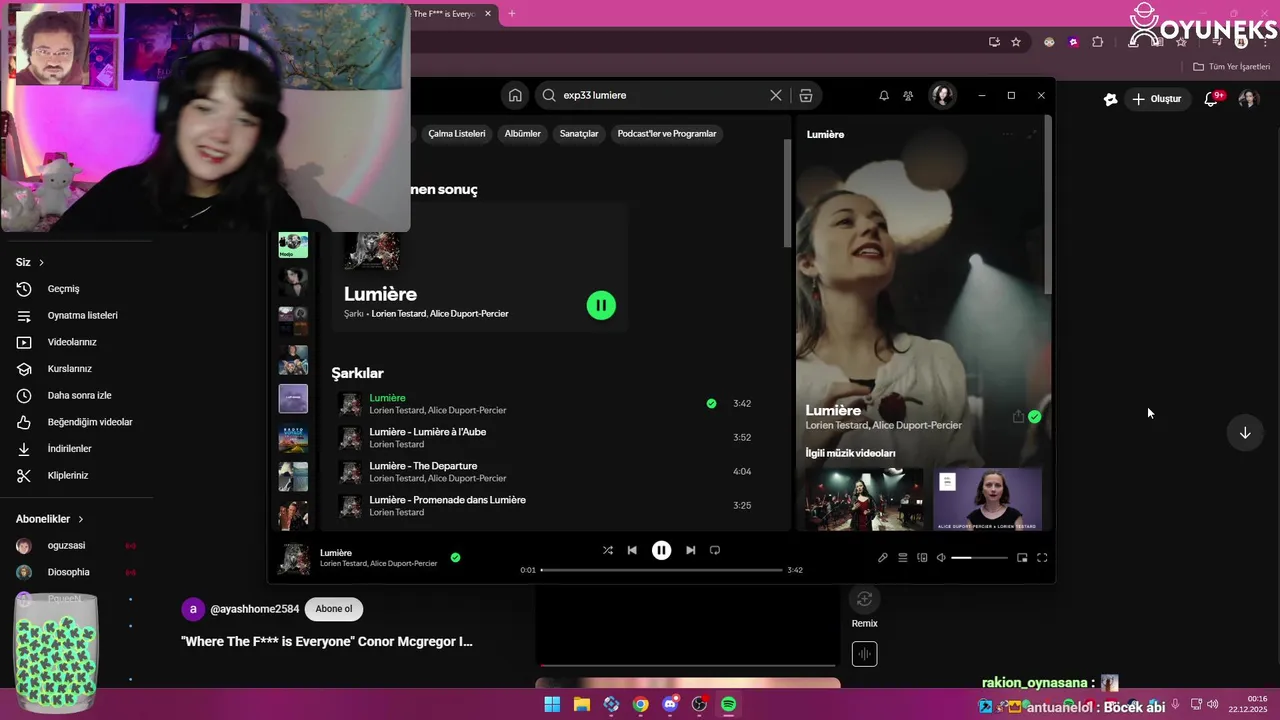Open İndirilenler in YouTube sidebar
1280x720 pixels.
[x=70, y=449]
